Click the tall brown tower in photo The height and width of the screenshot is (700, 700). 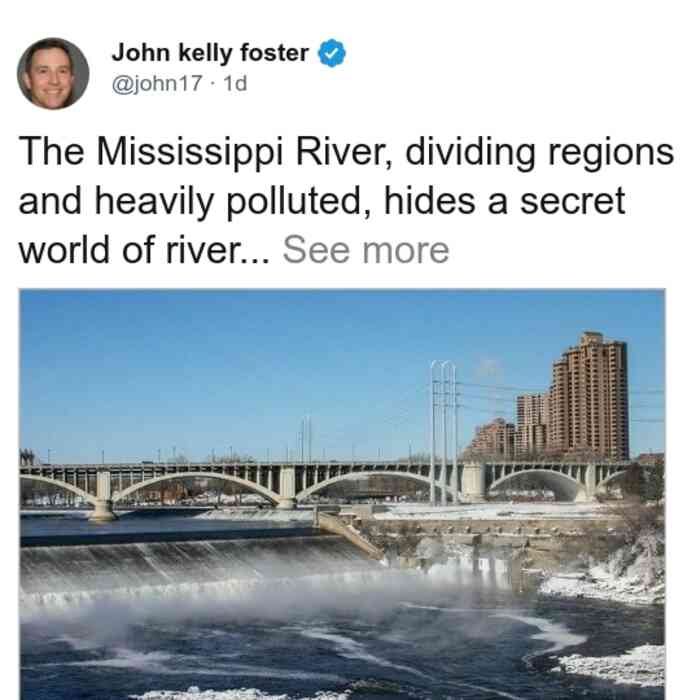pos(589,397)
